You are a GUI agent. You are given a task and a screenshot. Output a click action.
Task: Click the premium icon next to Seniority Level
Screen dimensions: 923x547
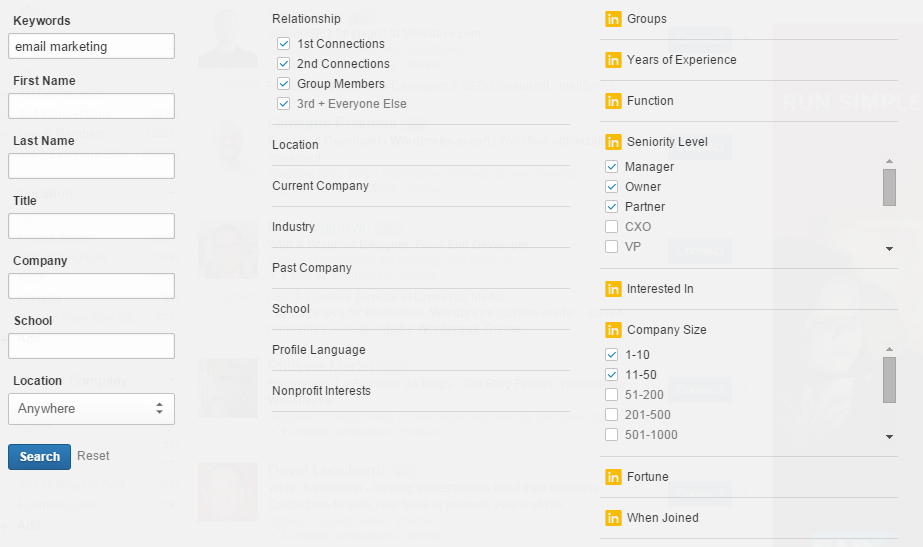coord(613,142)
